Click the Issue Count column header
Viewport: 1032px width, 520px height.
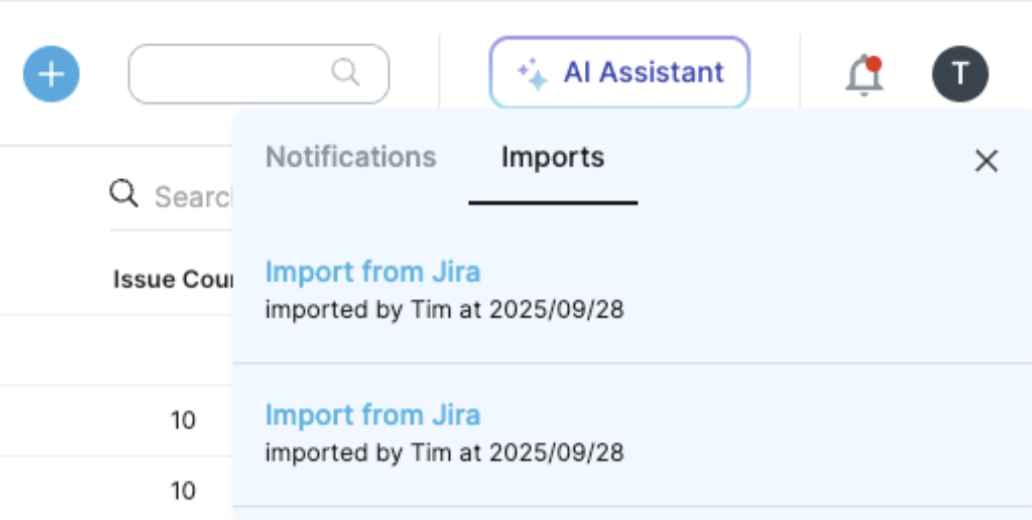point(173,279)
